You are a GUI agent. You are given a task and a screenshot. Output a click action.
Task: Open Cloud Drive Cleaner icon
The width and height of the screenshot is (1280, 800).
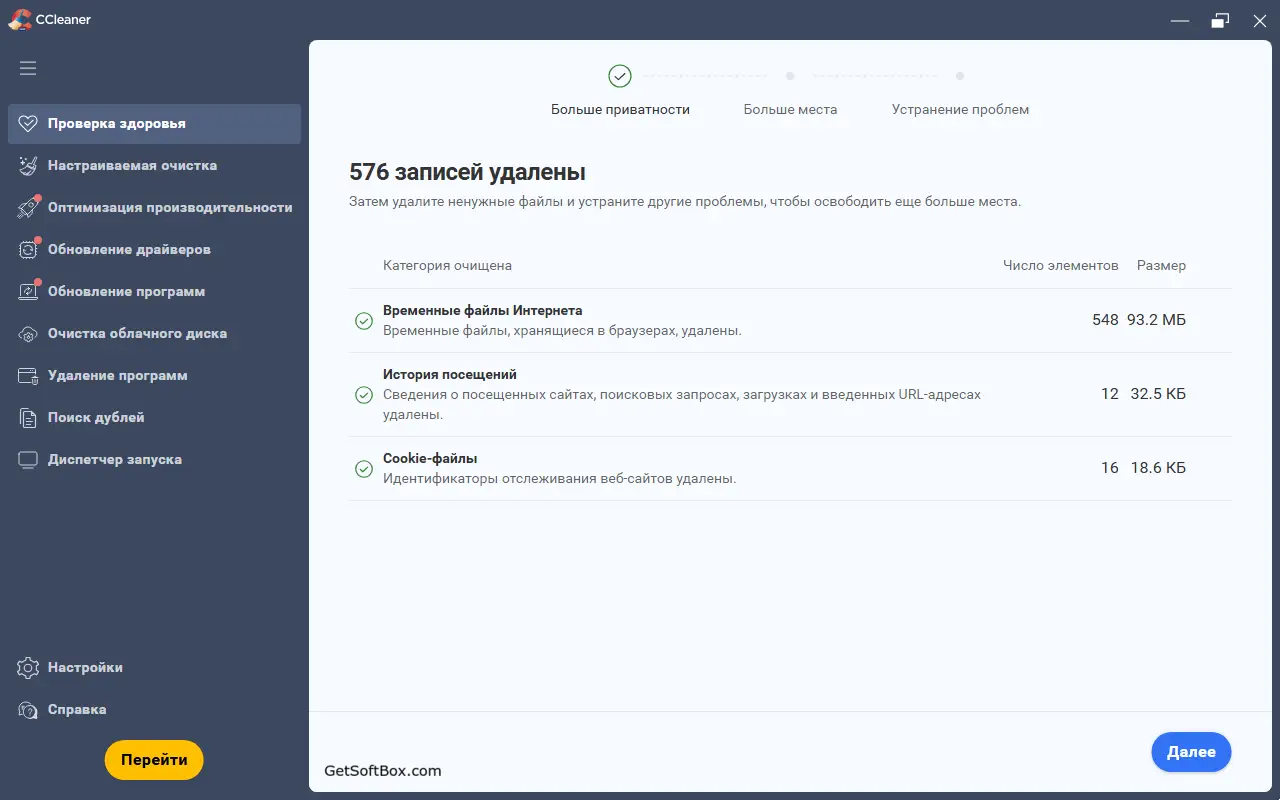[x=28, y=334]
